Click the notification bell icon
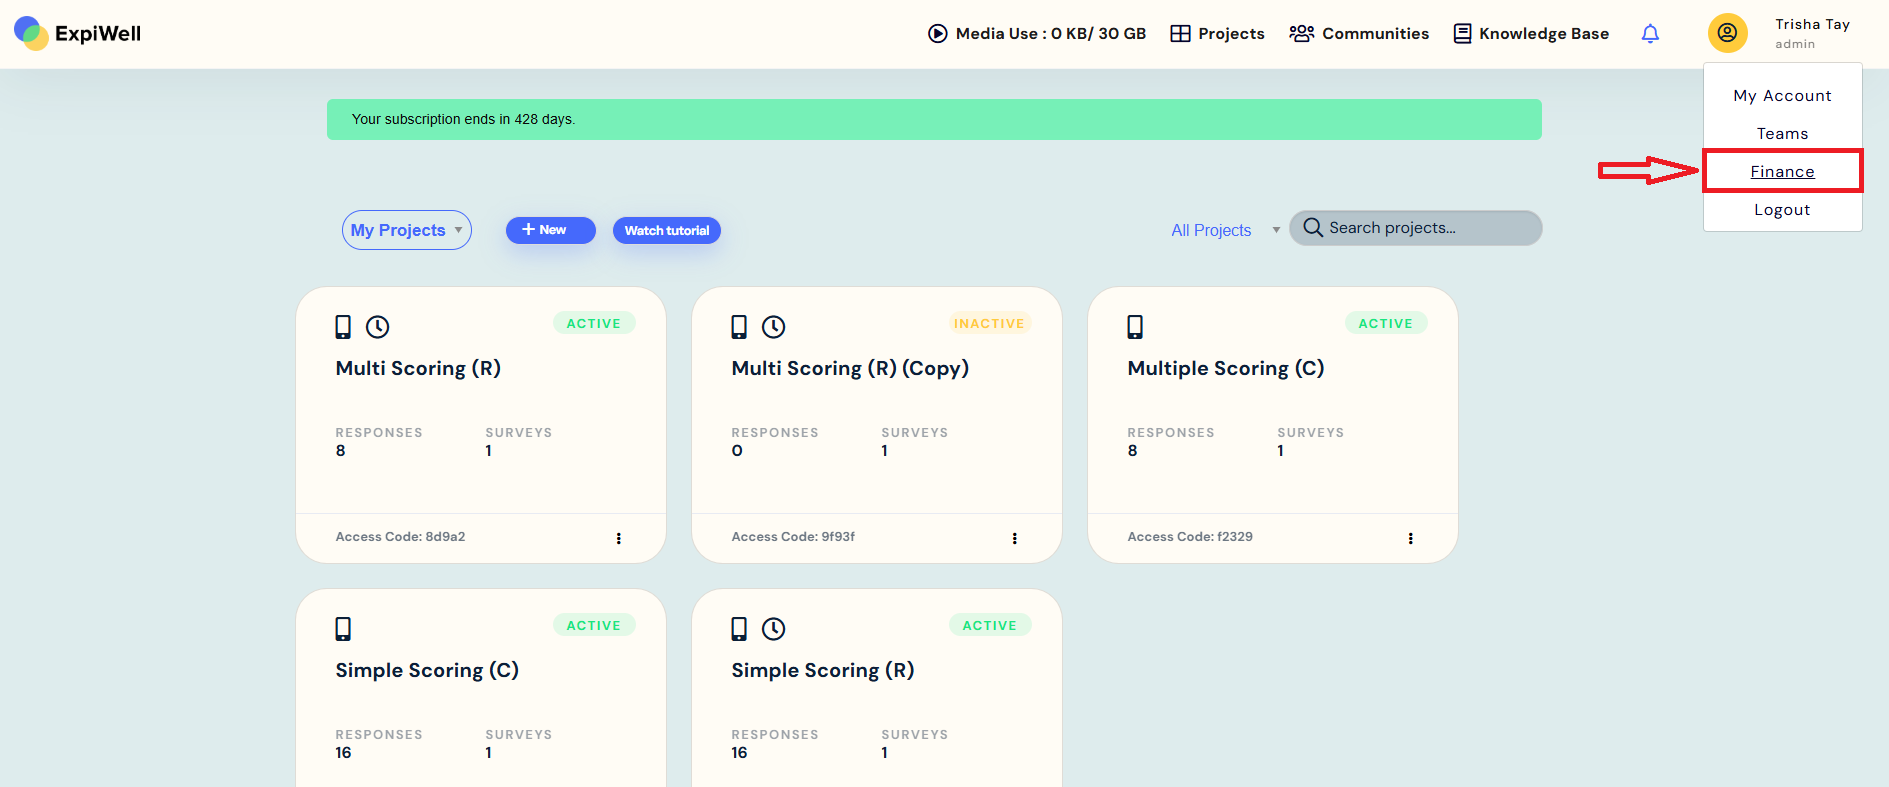 [x=1650, y=34]
